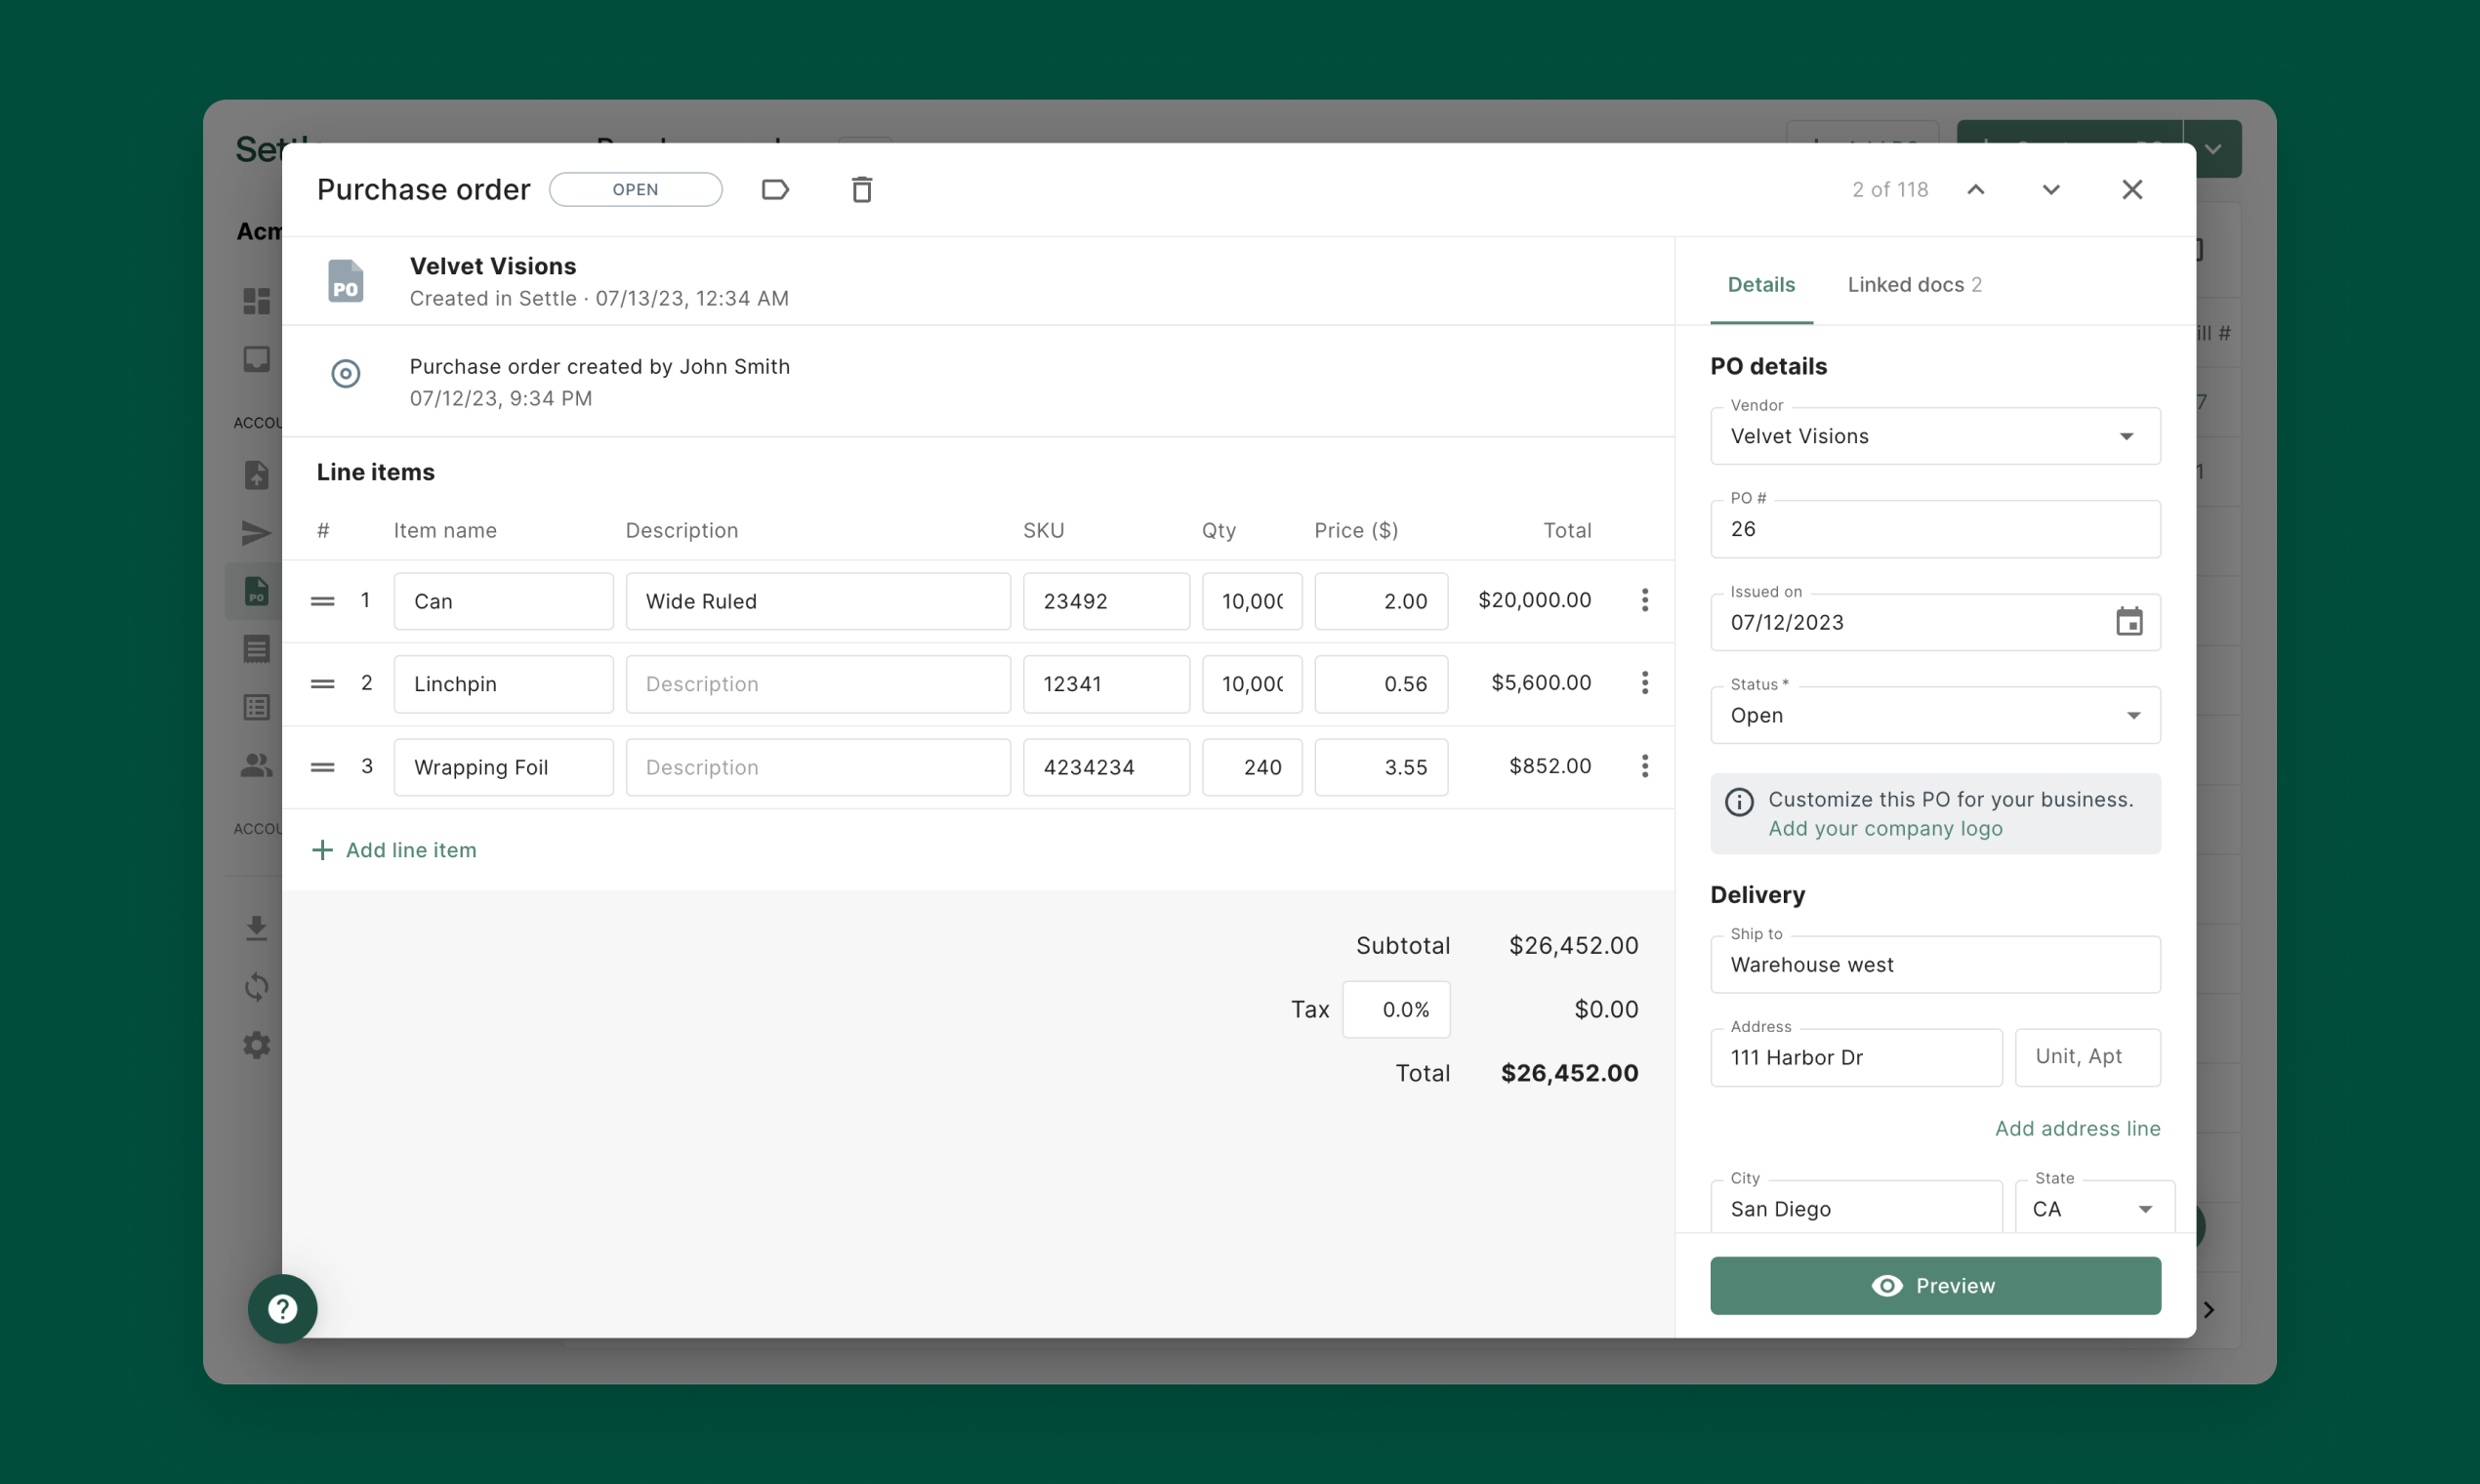Go to next purchase order arrow
Screen dimensions: 2480x1484
[2050, 189]
